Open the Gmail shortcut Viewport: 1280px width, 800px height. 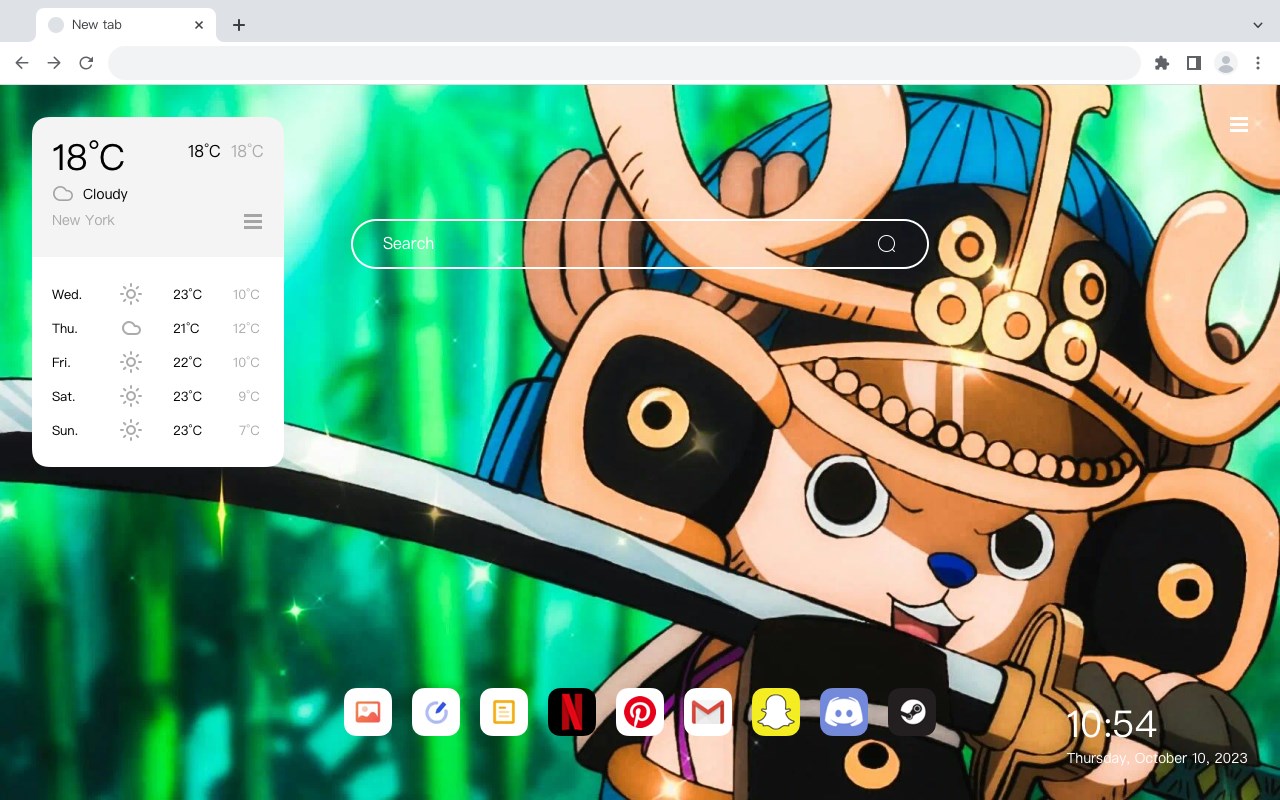click(x=708, y=712)
